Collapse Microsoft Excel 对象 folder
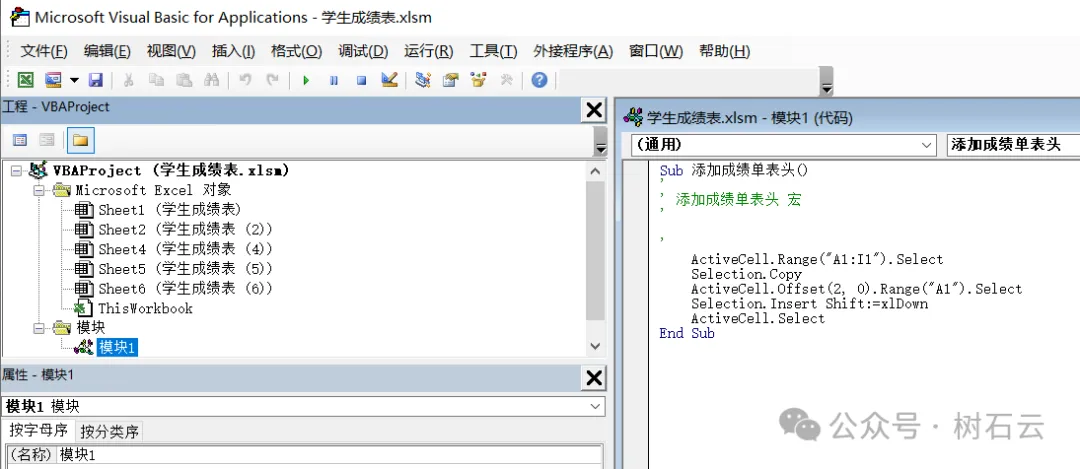This screenshot has height=469, width=1080. [39, 190]
